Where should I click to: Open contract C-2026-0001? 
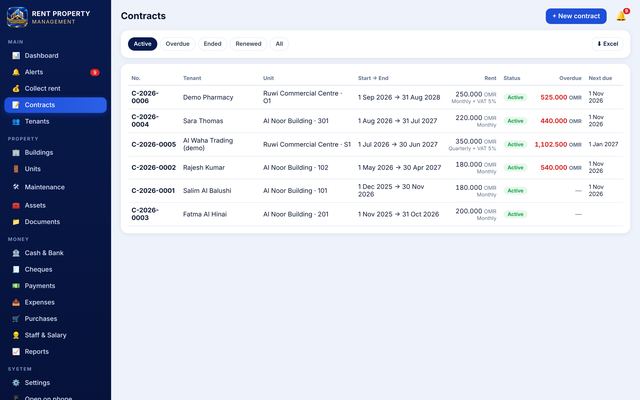coord(153,191)
